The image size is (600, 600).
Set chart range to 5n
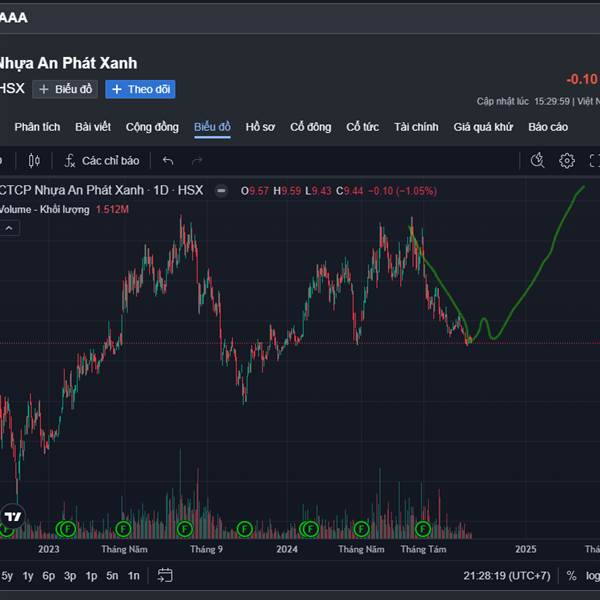(112, 576)
